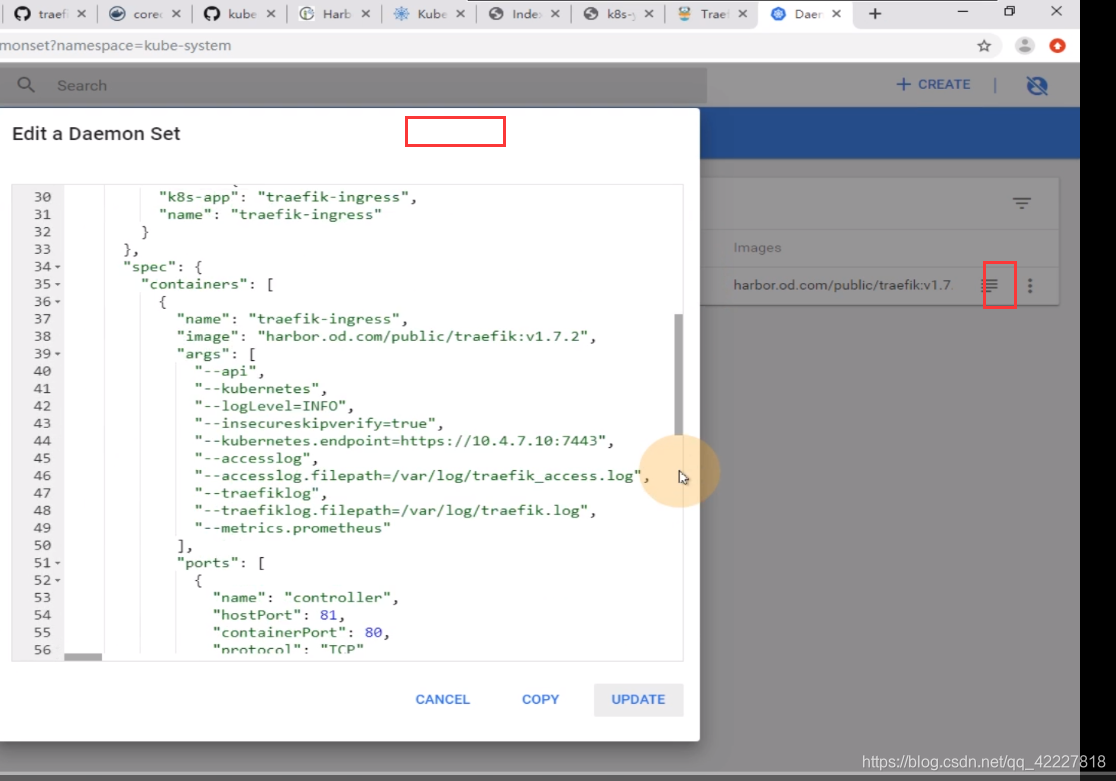Close the Index tab
1116x781 pixels.
555,14
